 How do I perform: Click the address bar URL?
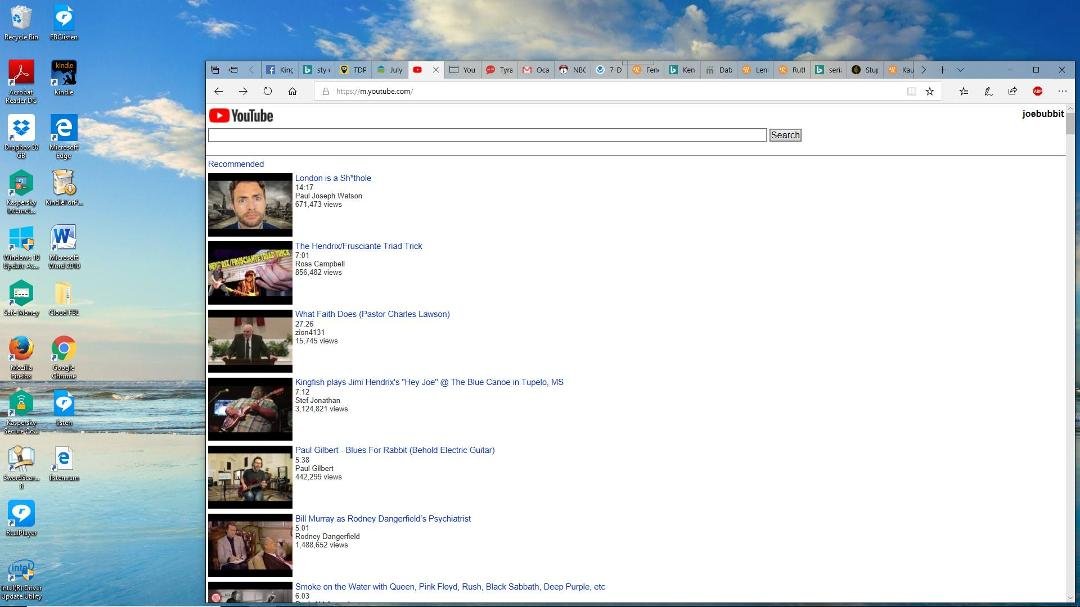tap(375, 91)
